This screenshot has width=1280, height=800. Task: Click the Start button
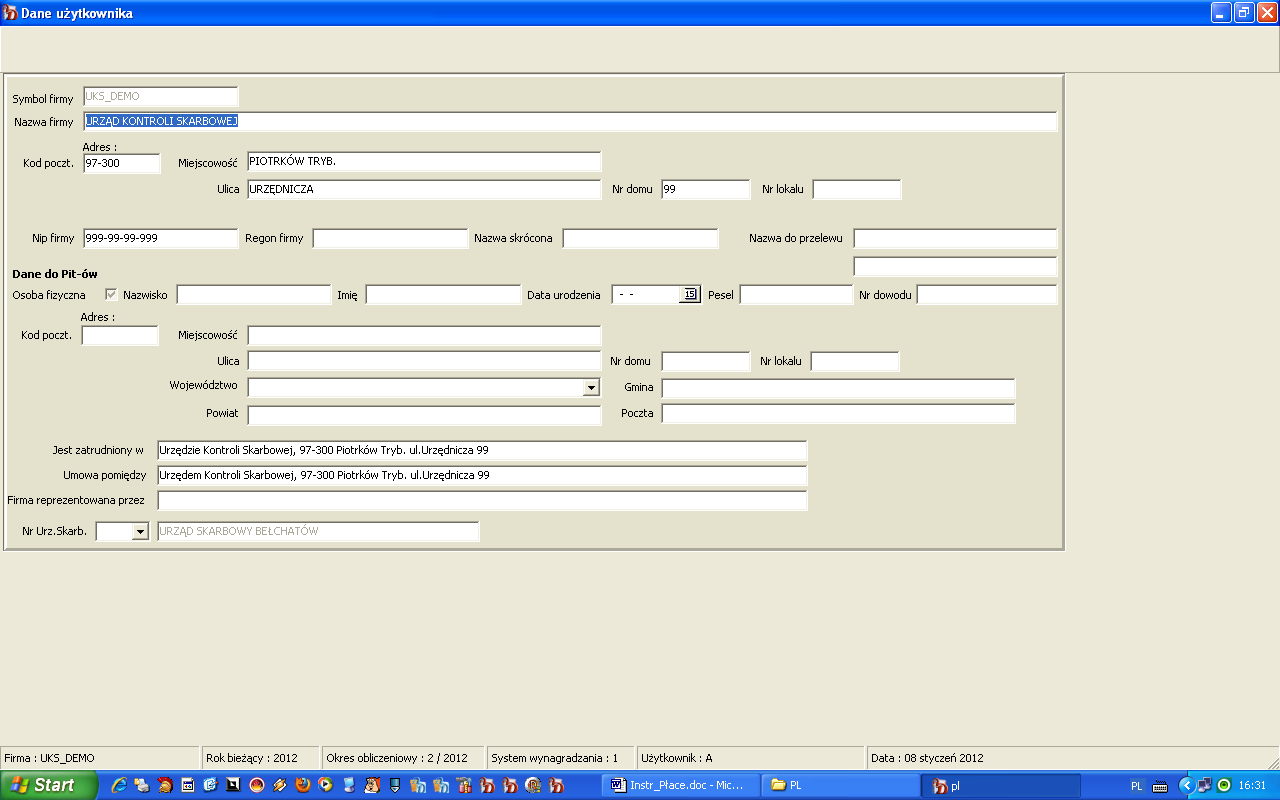[x=48, y=786]
